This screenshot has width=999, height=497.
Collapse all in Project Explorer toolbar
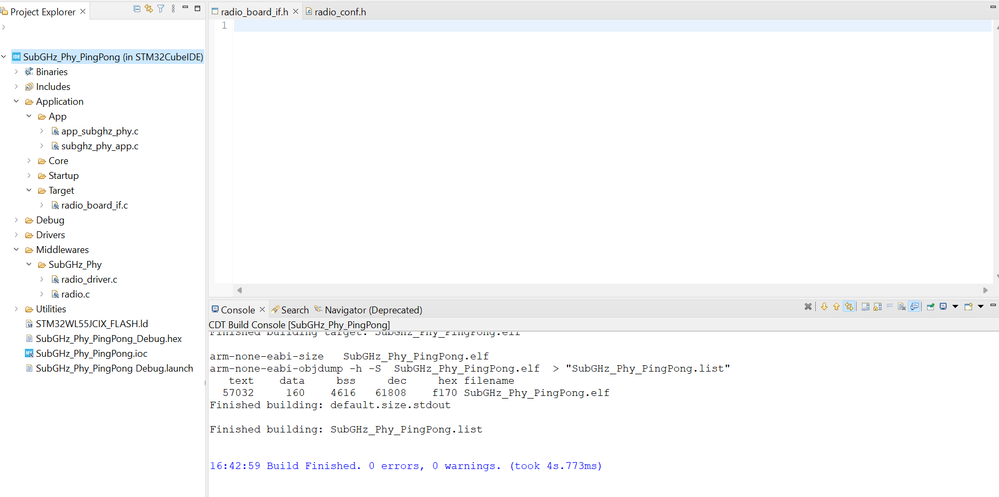(x=137, y=8)
